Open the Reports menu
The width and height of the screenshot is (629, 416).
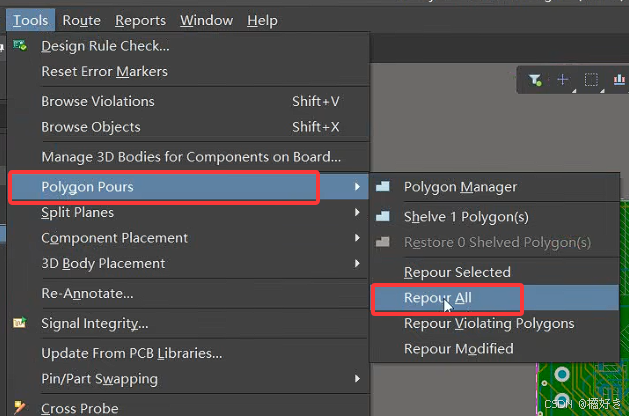pyautogui.click(x=140, y=20)
